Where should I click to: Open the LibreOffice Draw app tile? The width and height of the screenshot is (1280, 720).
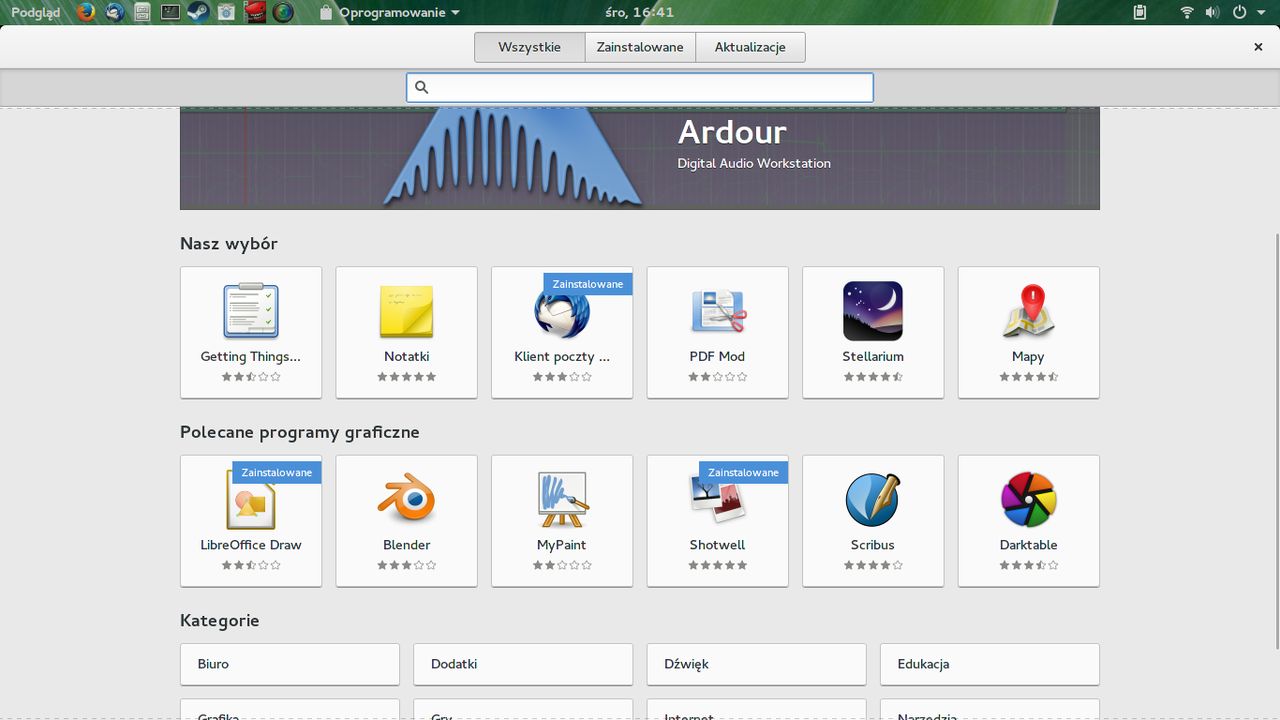[251, 521]
